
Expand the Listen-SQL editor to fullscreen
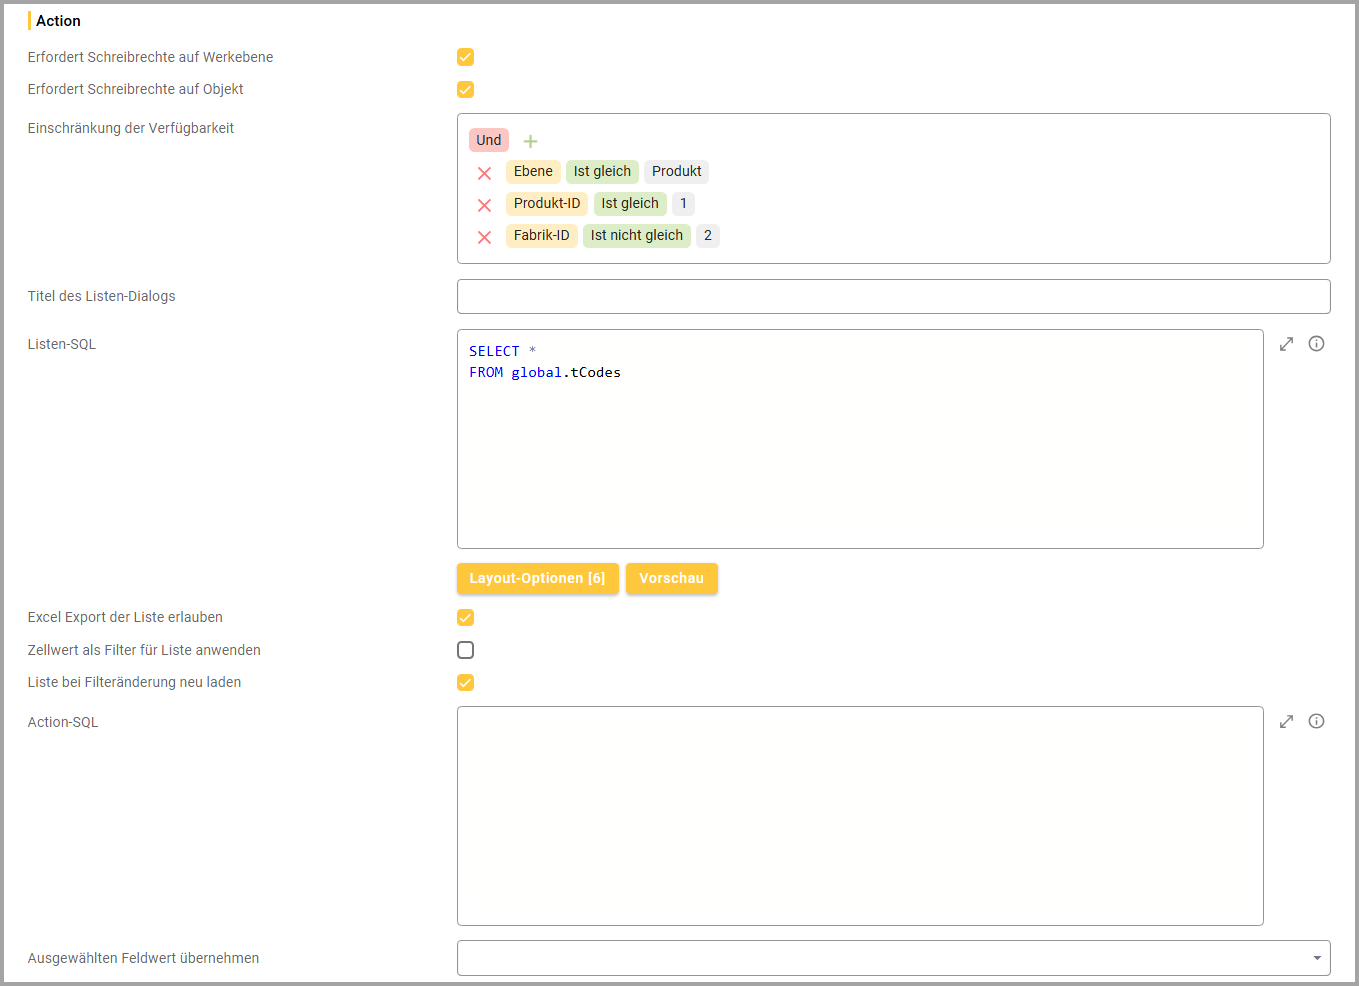coord(1286,344)
